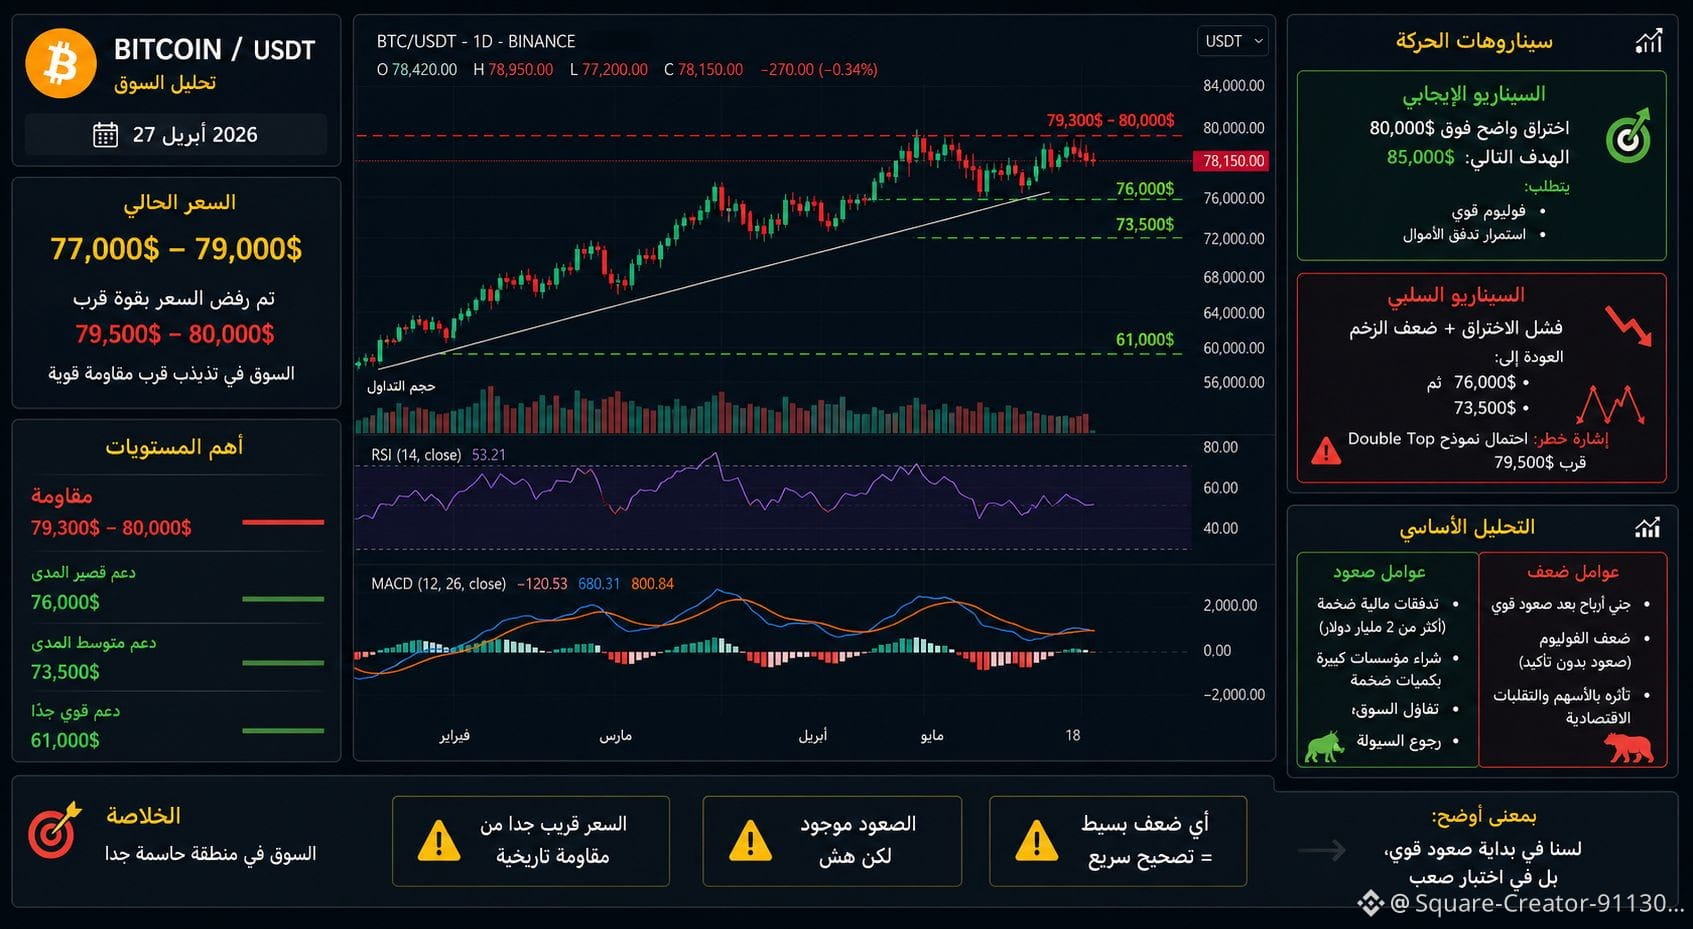Click the red bear icon

pyautogui.click(x=1628, y=747)
